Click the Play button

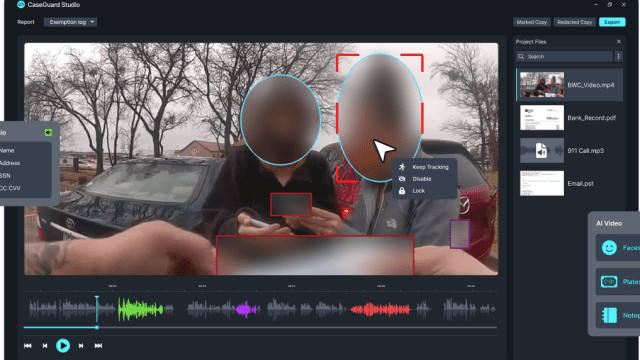pos(63,346)
